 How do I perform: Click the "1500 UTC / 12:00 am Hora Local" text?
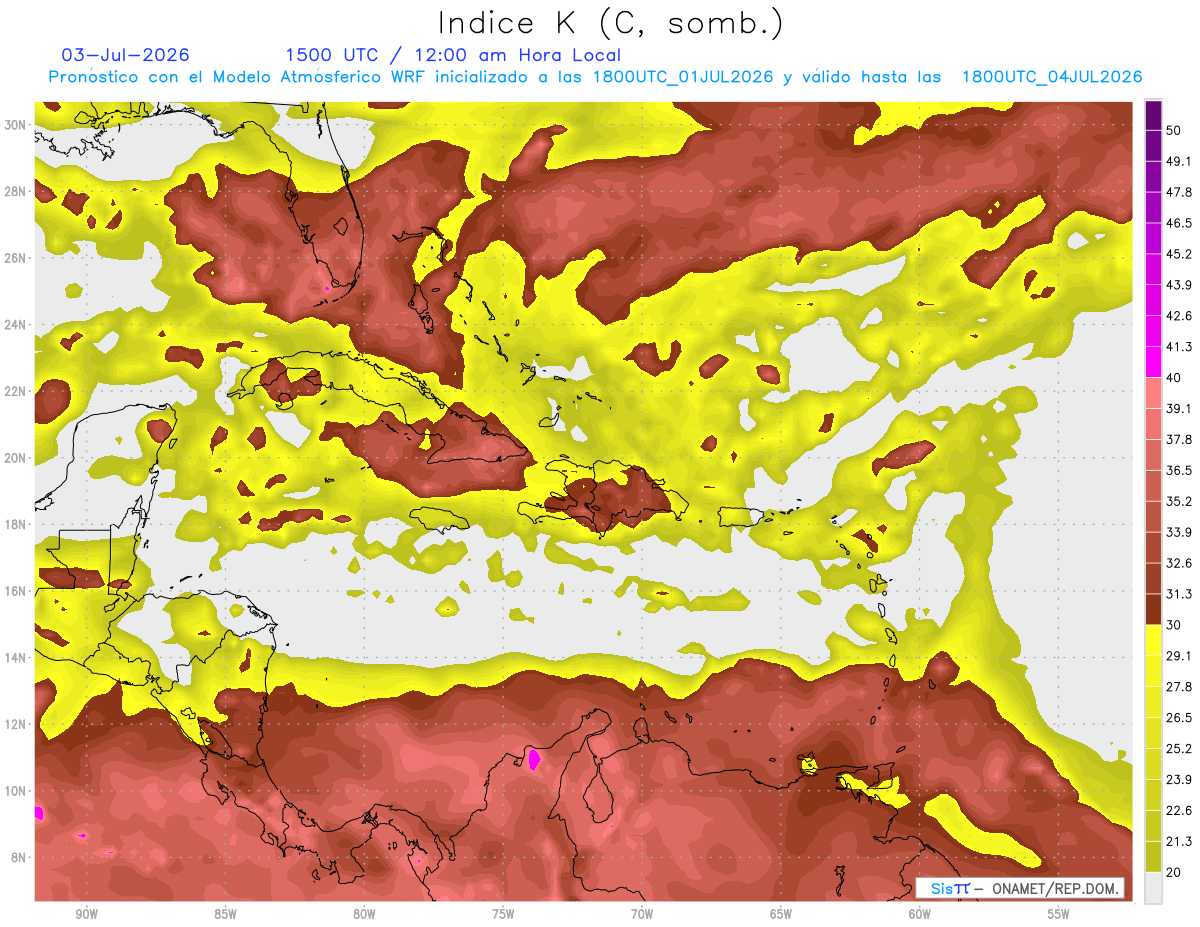pos(453,55)
